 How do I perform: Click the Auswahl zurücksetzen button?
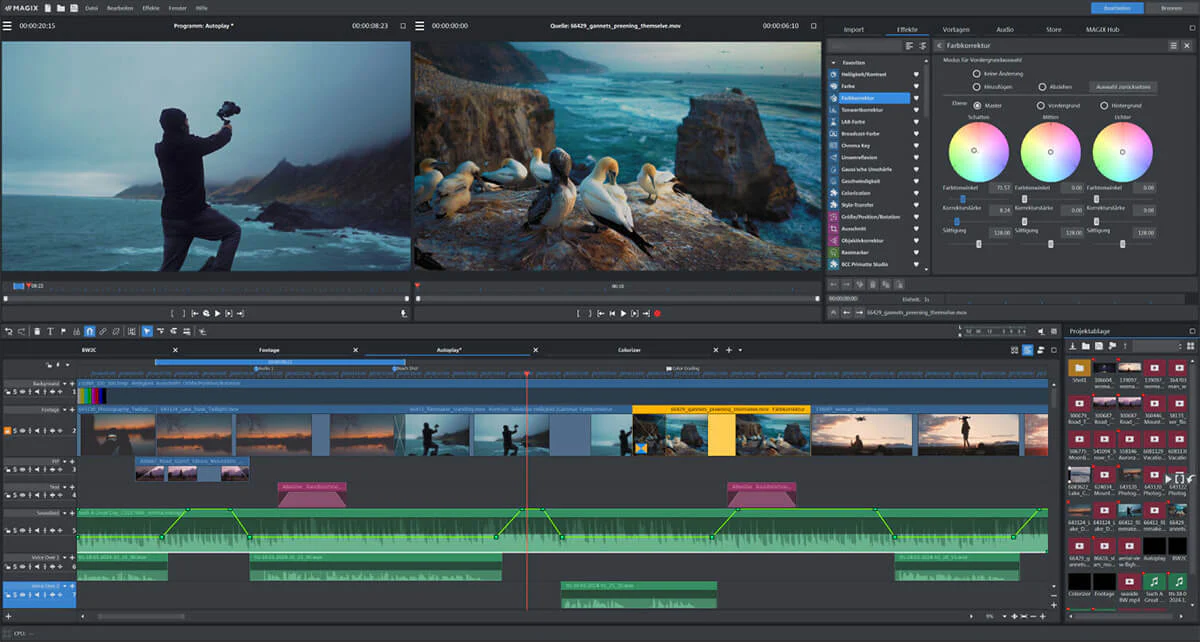[x=1123, y=86]
